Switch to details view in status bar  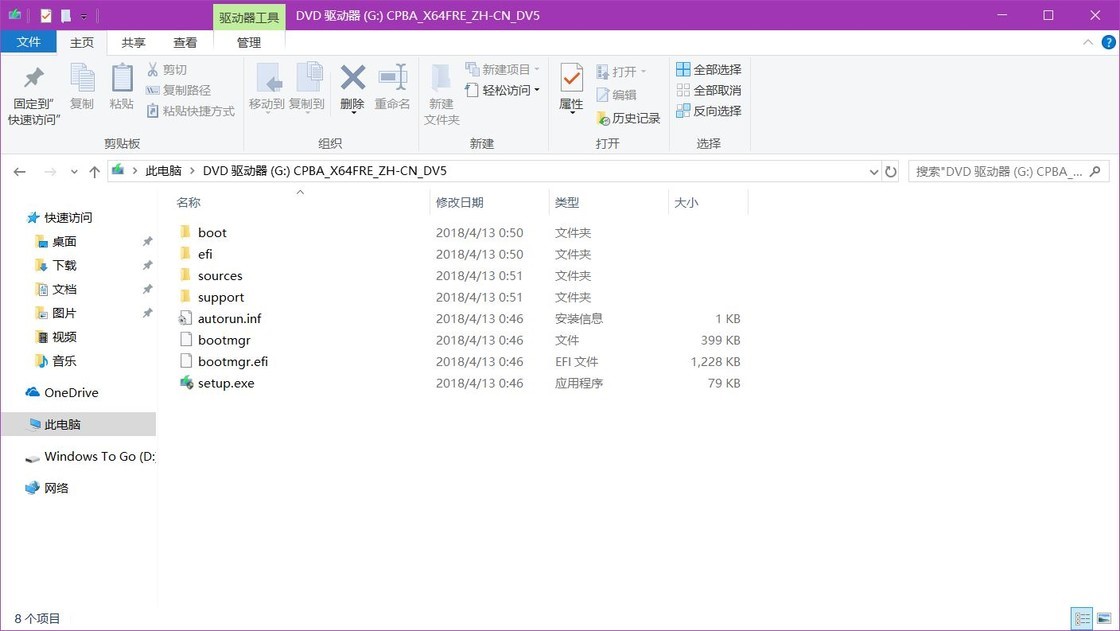coord(1082,618)
